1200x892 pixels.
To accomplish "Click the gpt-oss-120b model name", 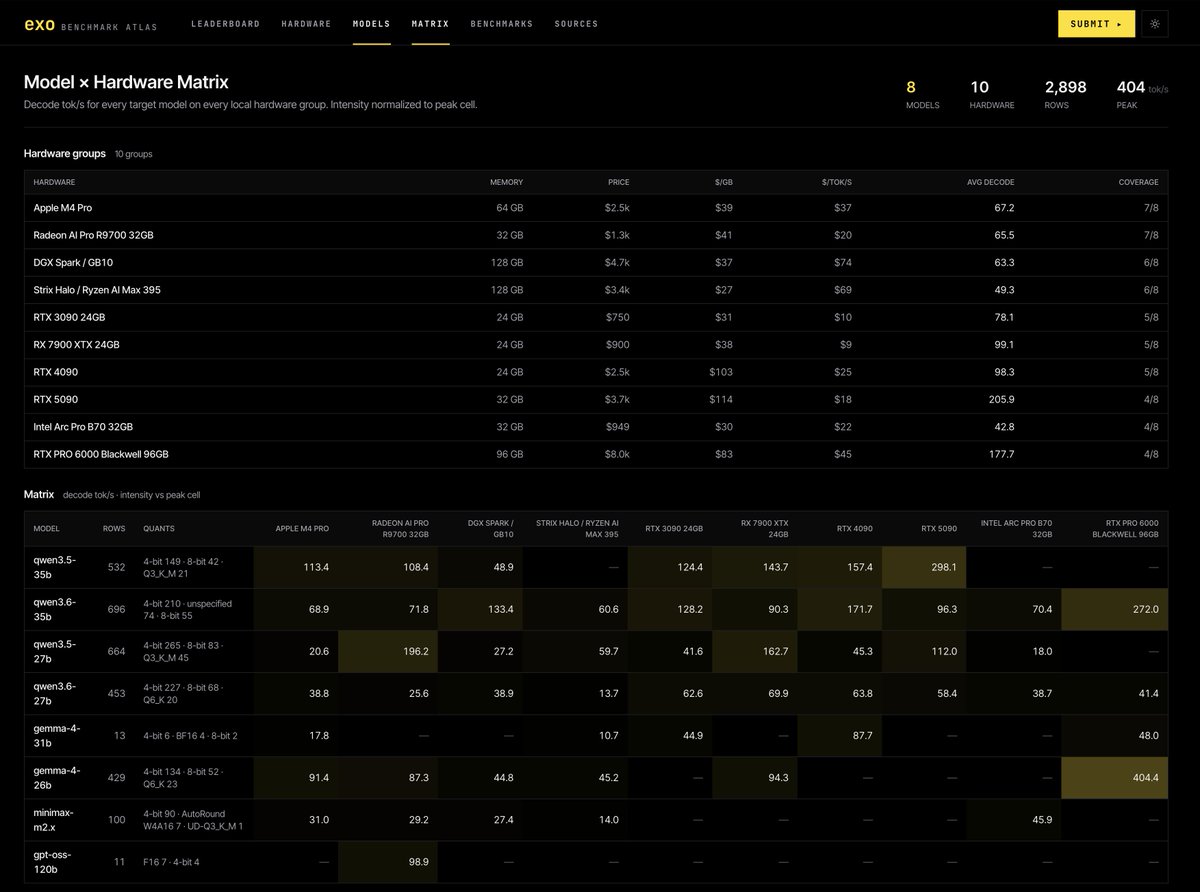I will click(x=54, y=861).
